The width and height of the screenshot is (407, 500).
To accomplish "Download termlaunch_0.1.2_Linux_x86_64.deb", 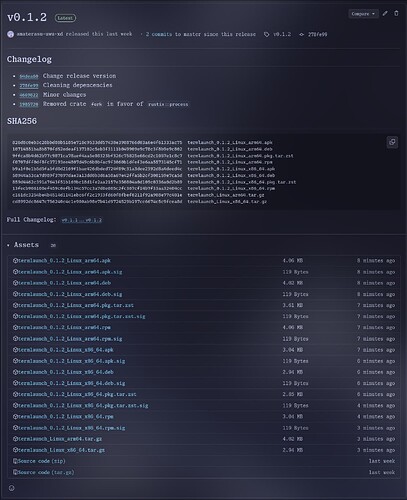I will (66, 372).
